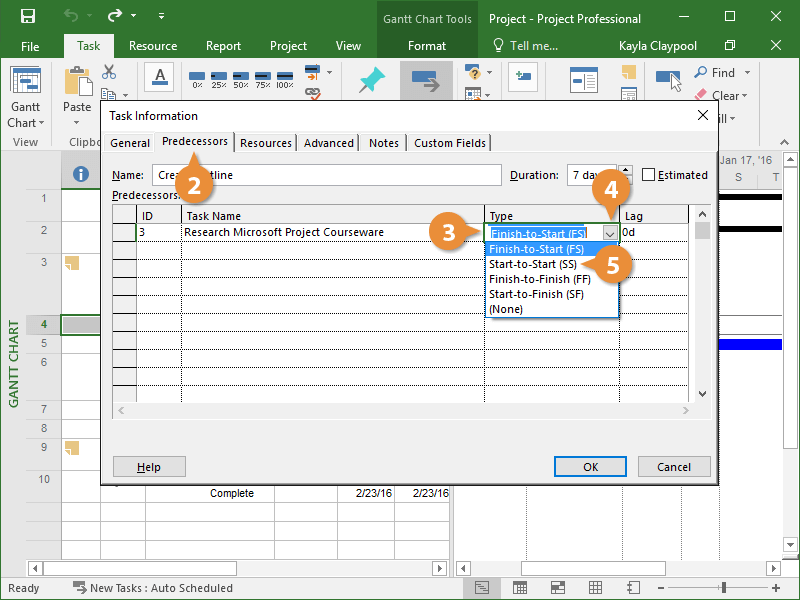Pick (None) in the Type dropdown list
The image size is (800, 600).
505,309
